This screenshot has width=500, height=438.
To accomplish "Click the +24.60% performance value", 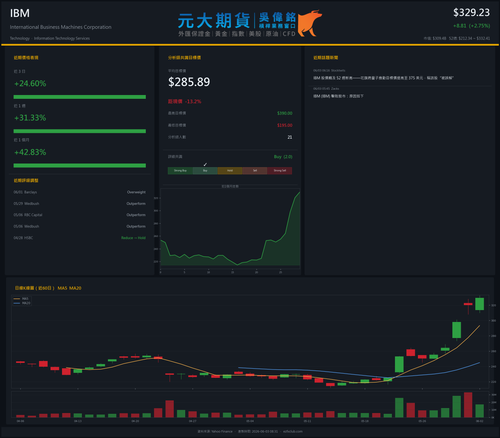I will (30, 83).
